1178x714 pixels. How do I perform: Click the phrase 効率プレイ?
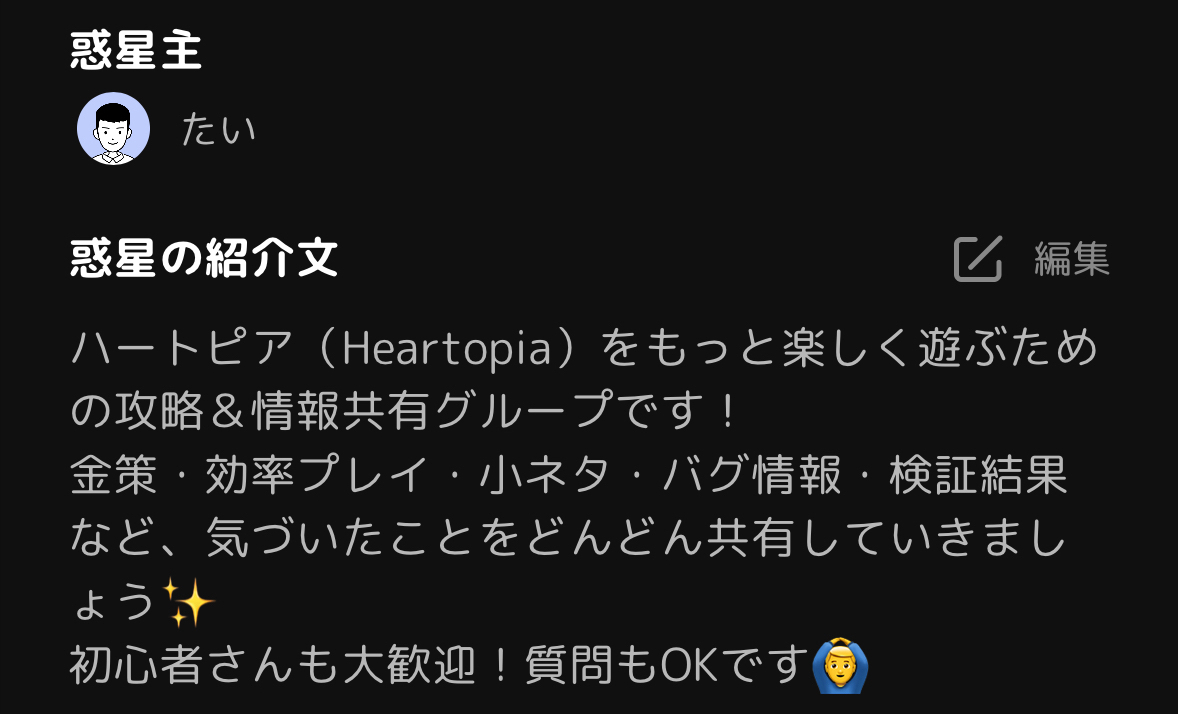coord(316,475)
